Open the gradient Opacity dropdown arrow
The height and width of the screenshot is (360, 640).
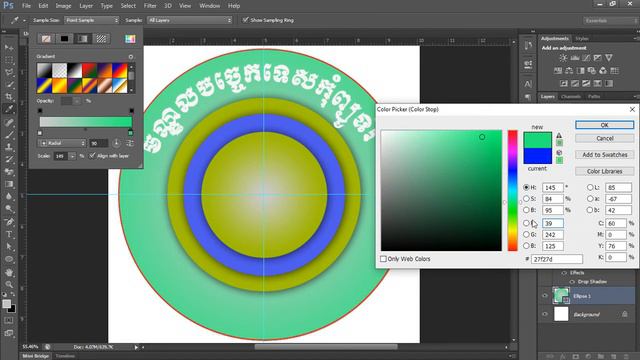pos(76,101)
